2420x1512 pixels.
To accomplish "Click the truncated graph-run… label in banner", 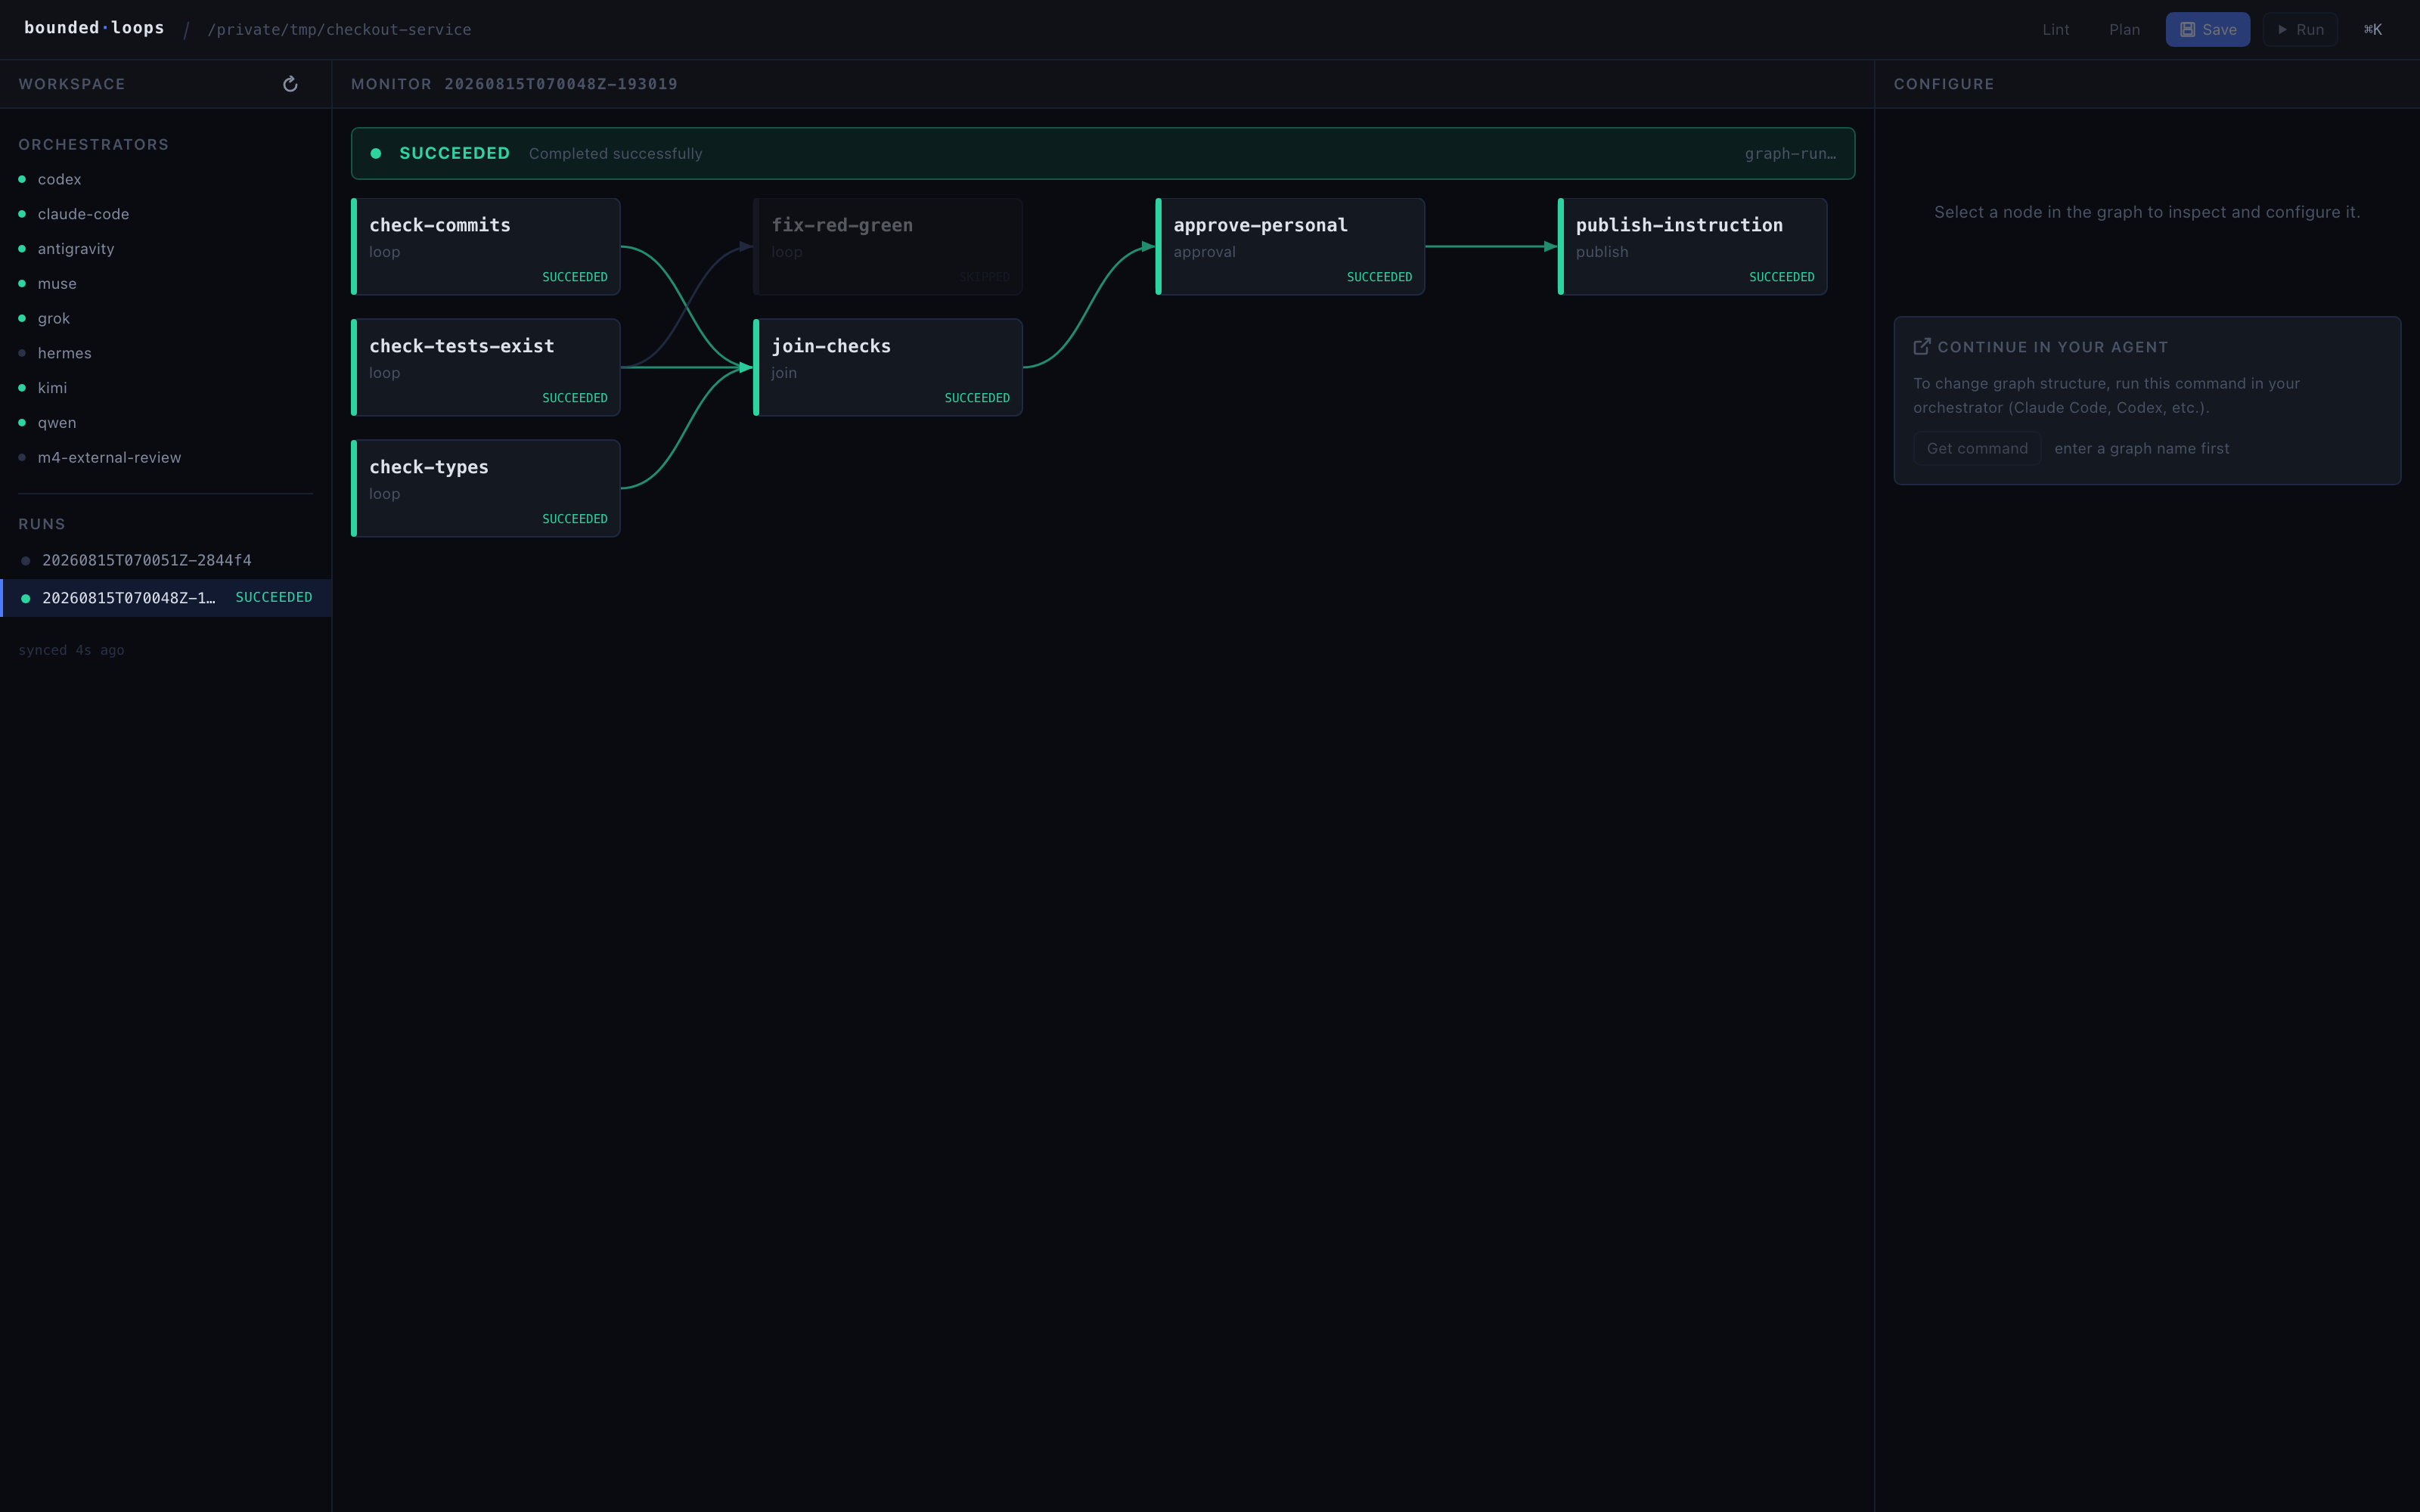I will click(1790, 154).
